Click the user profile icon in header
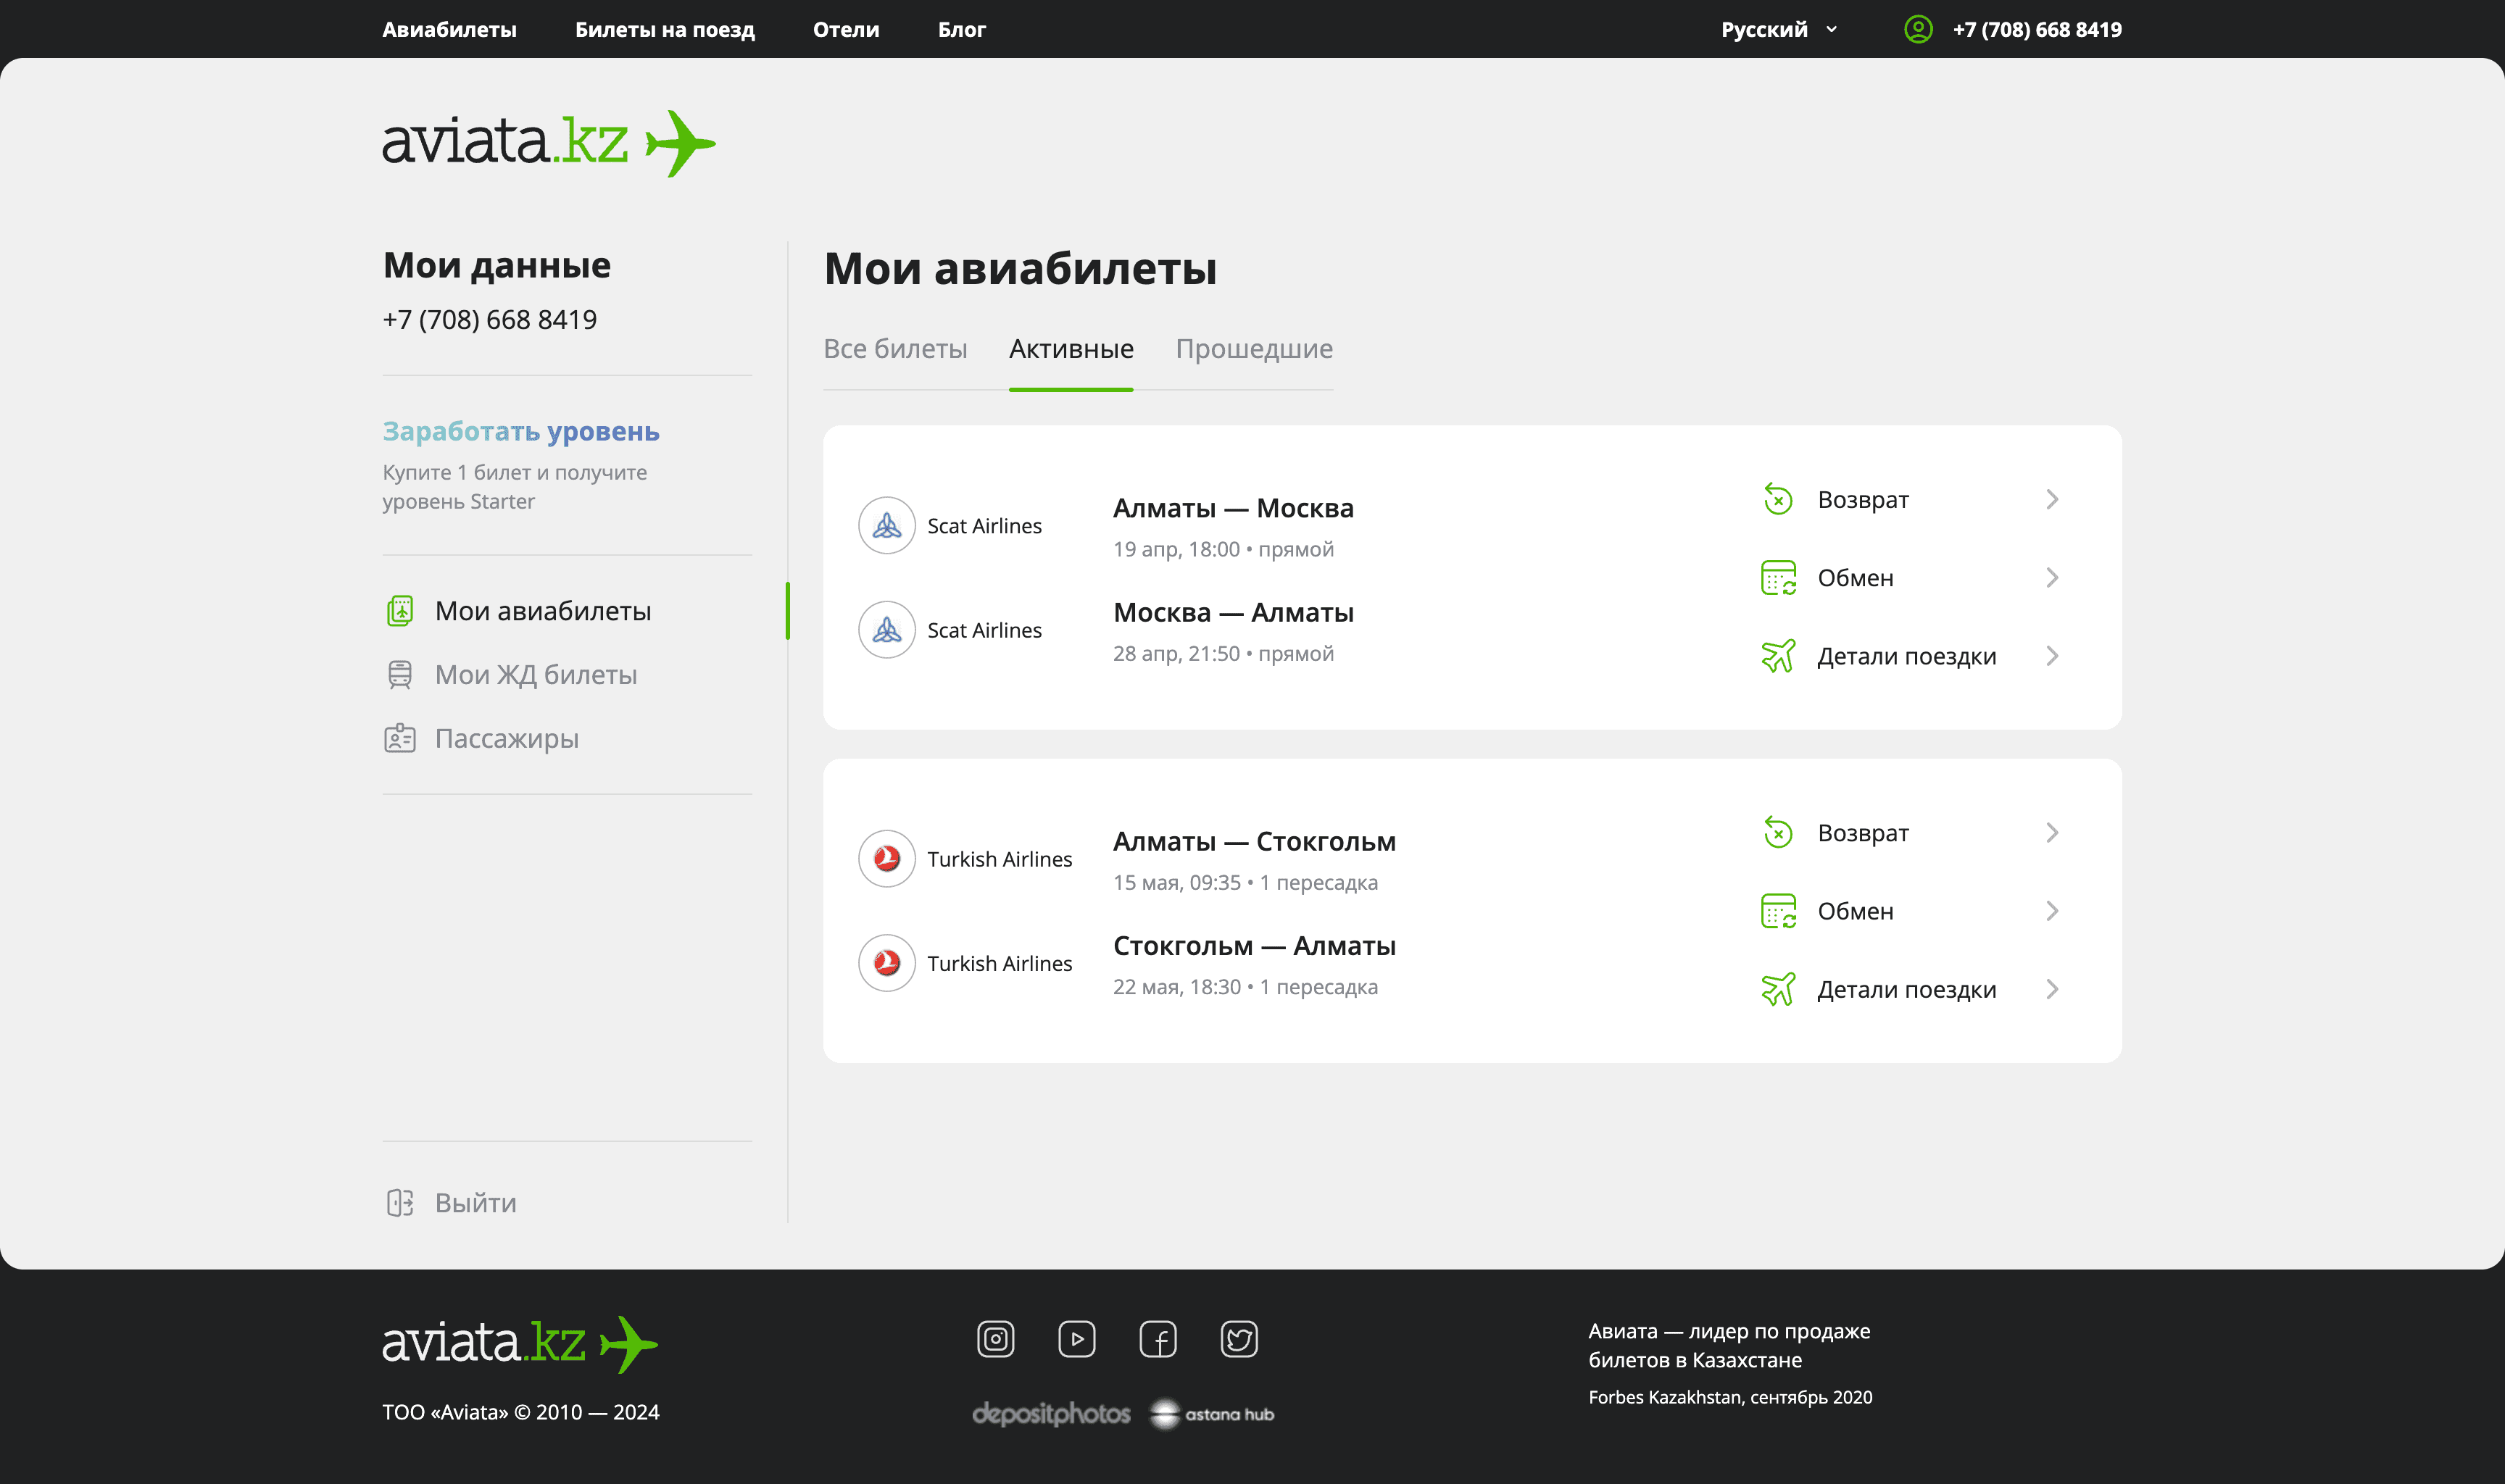 point(1917,29)
